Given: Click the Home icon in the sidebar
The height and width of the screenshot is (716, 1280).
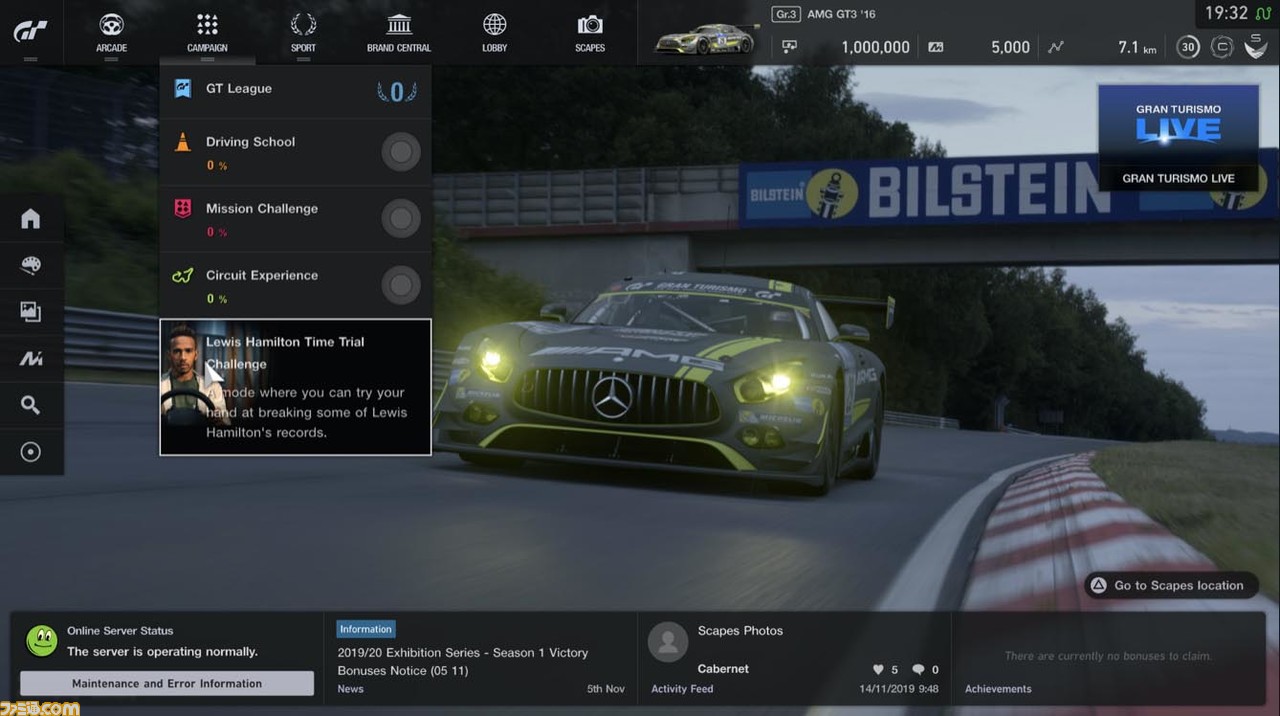Looking at the screenshot, I should click(x=31, y=219).
